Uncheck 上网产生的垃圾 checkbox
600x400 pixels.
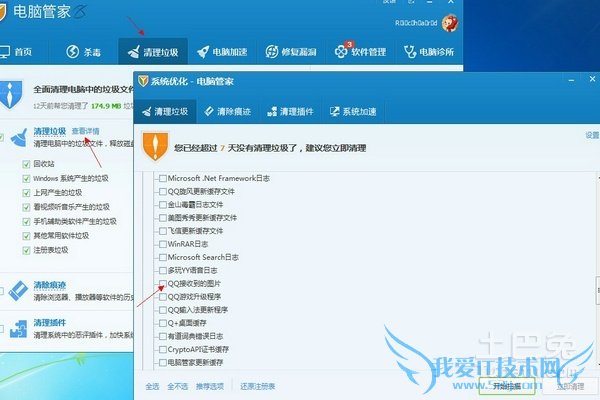point(26,193)
